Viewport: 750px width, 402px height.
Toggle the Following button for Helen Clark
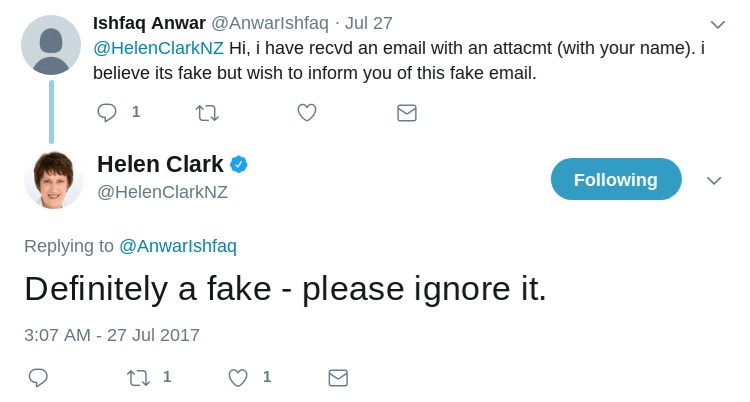coord(615,180)
